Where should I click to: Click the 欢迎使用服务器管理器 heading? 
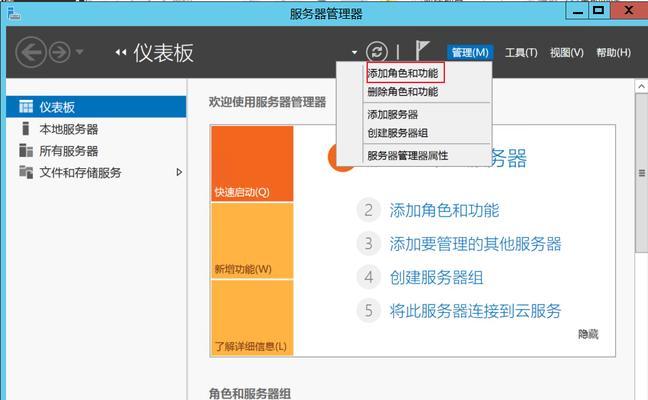[267, 102]
